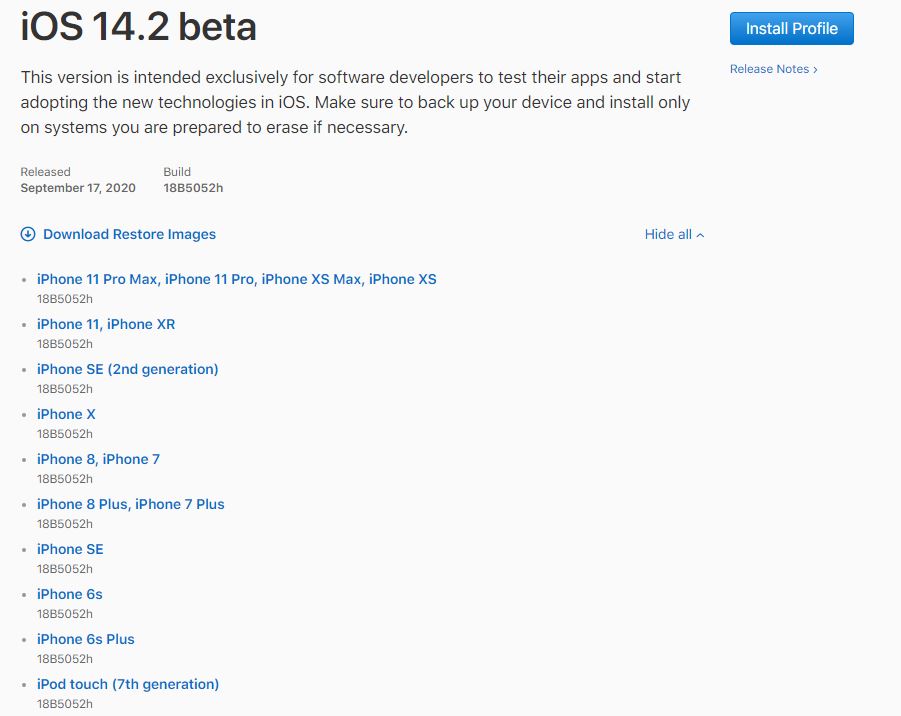Click the Hide all chevron arrow
This screenshot has height=716, width=901.
[x=700, y=236]
